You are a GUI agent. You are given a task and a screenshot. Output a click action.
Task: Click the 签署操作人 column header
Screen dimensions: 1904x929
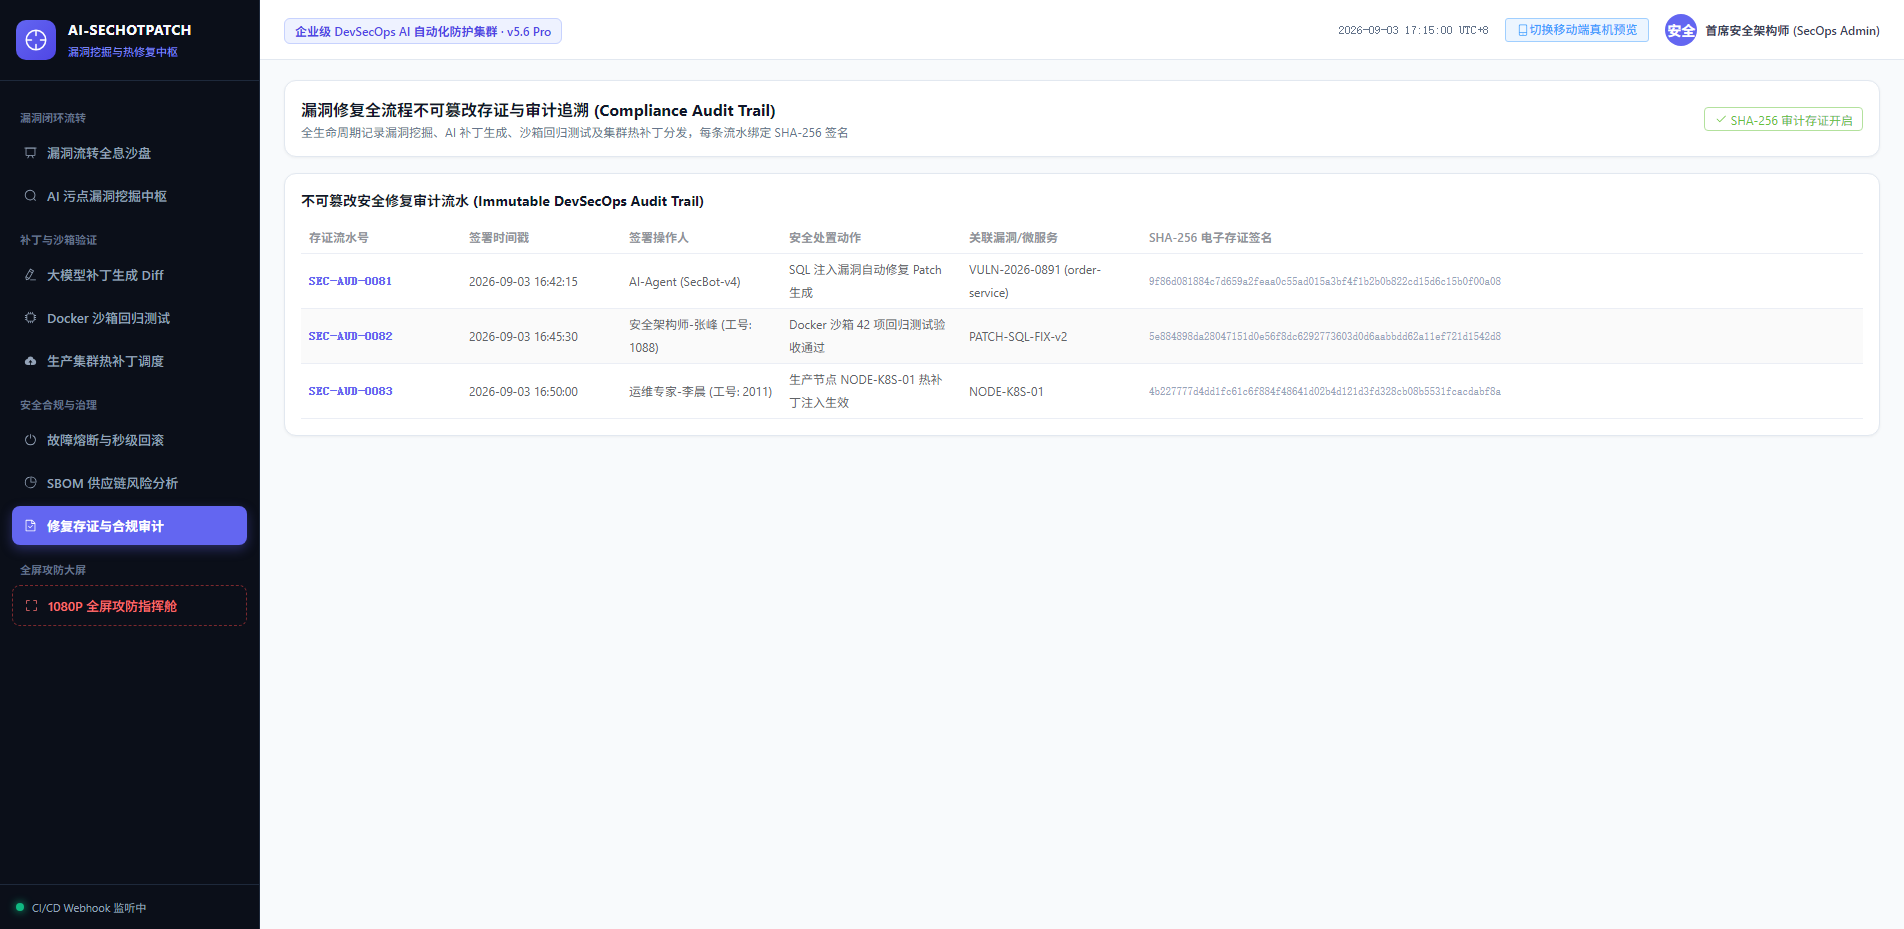pyautogui.click(x=659, y=238)
